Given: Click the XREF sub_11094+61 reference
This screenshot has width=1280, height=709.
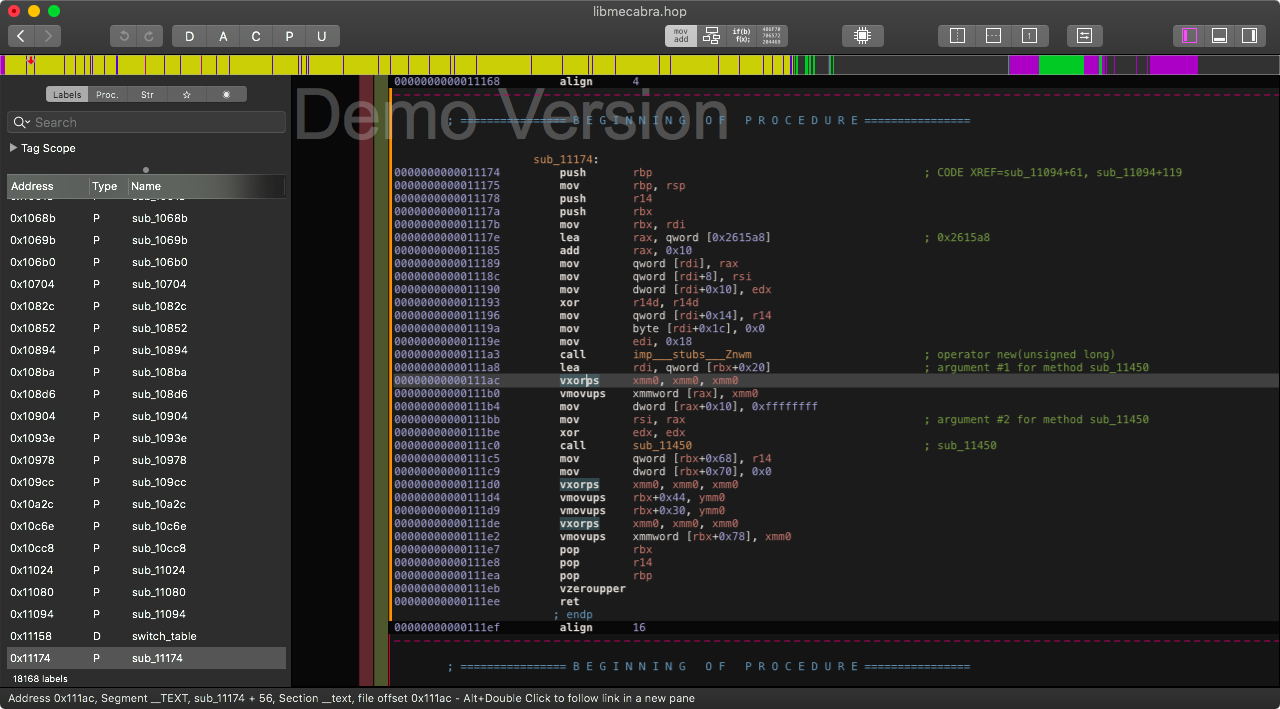Looking at the screenshot, I should tap(1046, 173).
